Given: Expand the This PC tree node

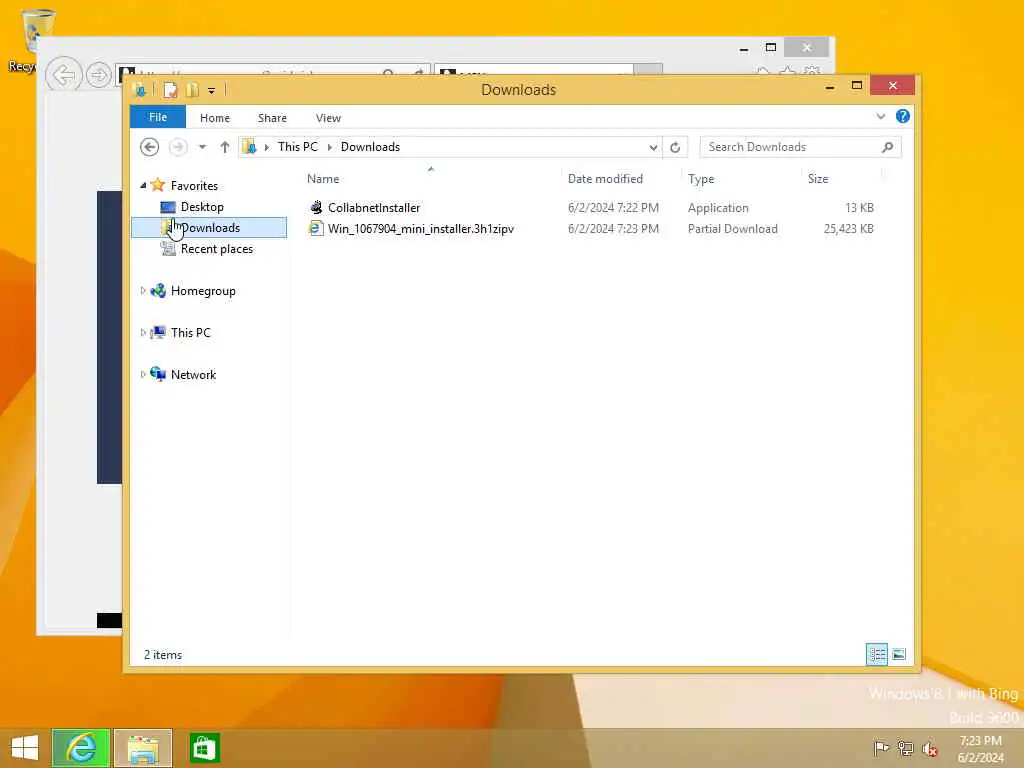Looking at the screenshot, I should 143,332.
